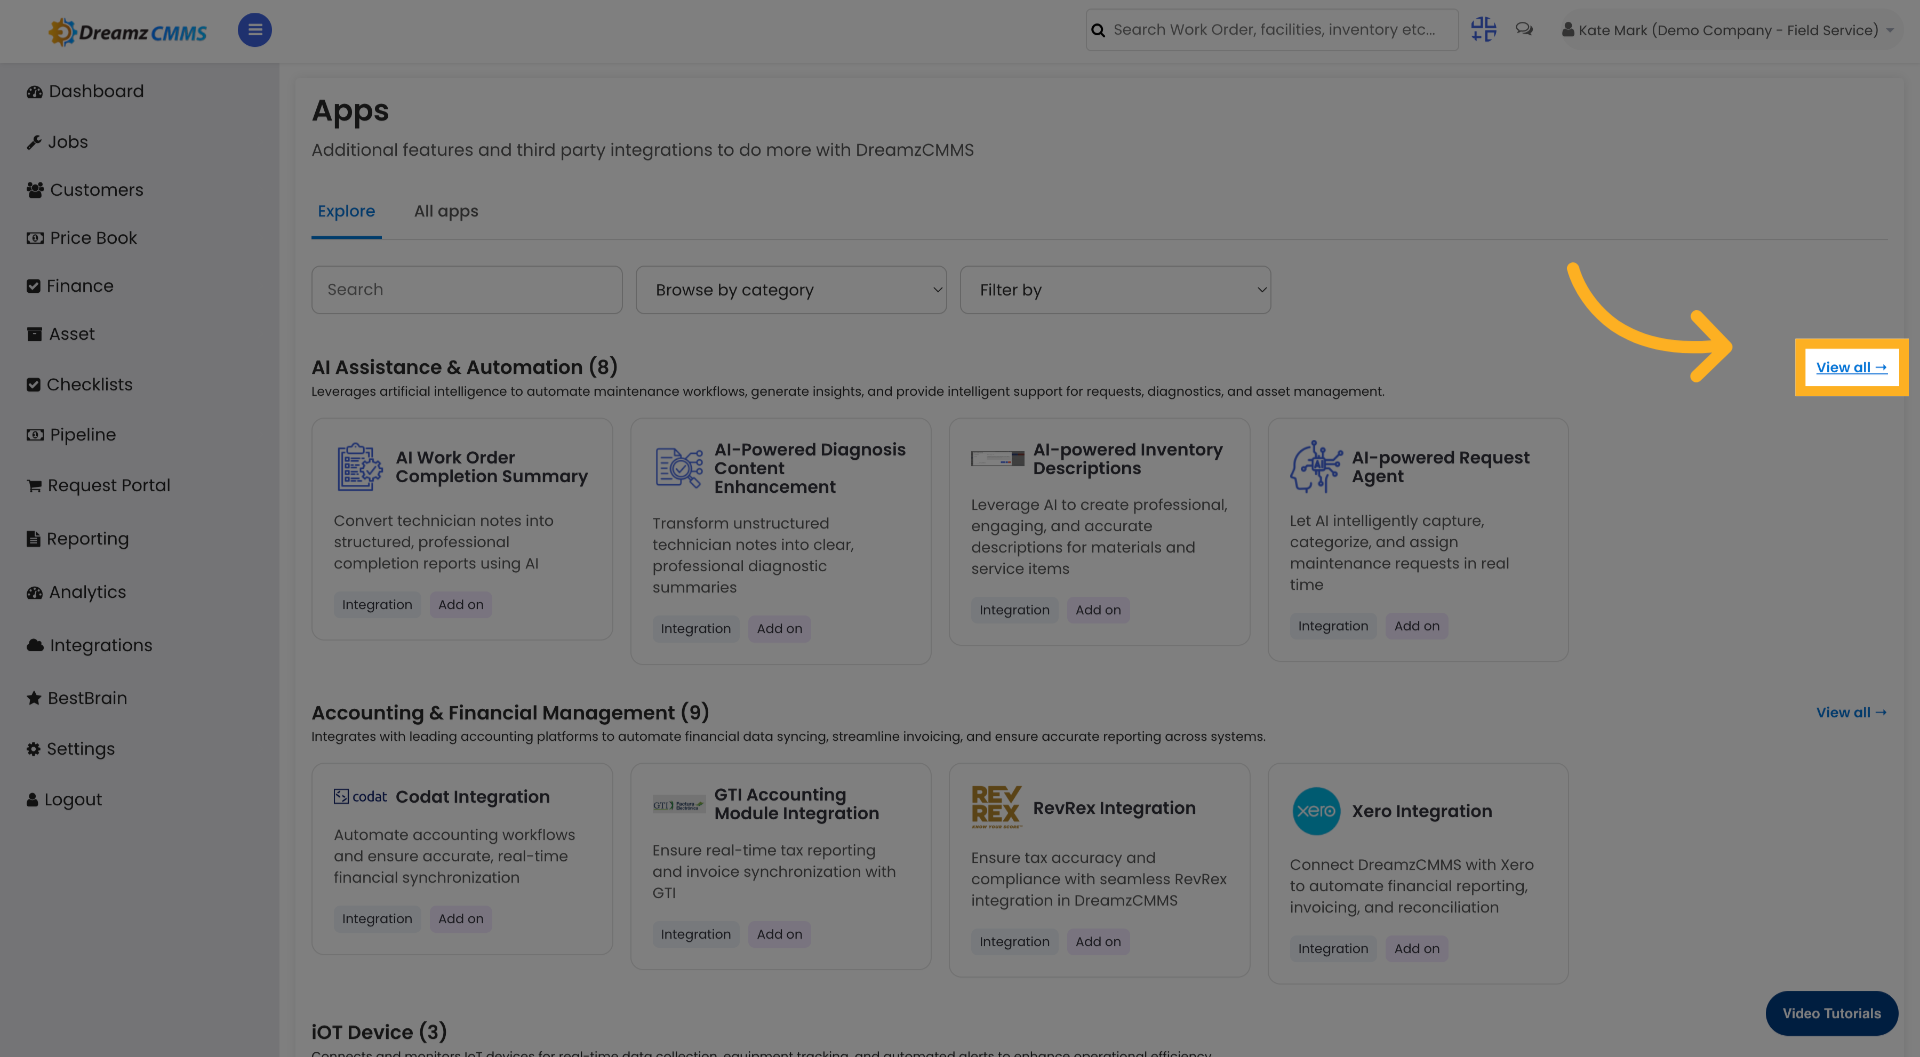Viewport: 1920px width, 1057px height.
Task: Open the chat messages icon in header
Action: [1524, 30]
